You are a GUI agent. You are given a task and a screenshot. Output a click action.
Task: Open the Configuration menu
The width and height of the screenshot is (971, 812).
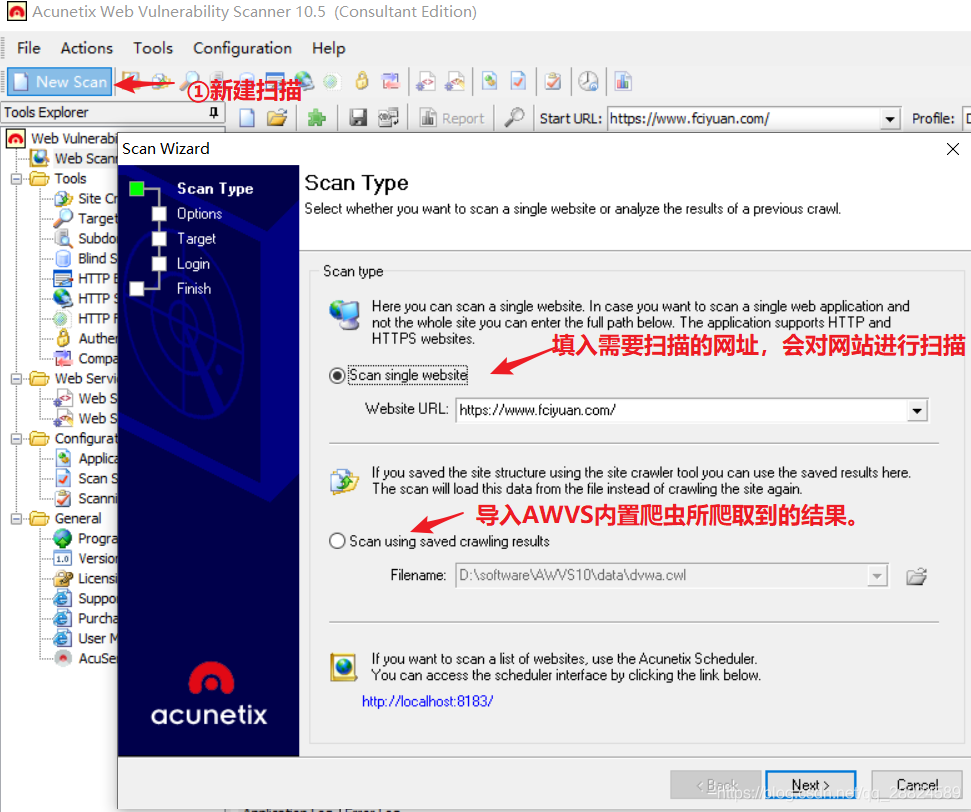click(242, 48)
